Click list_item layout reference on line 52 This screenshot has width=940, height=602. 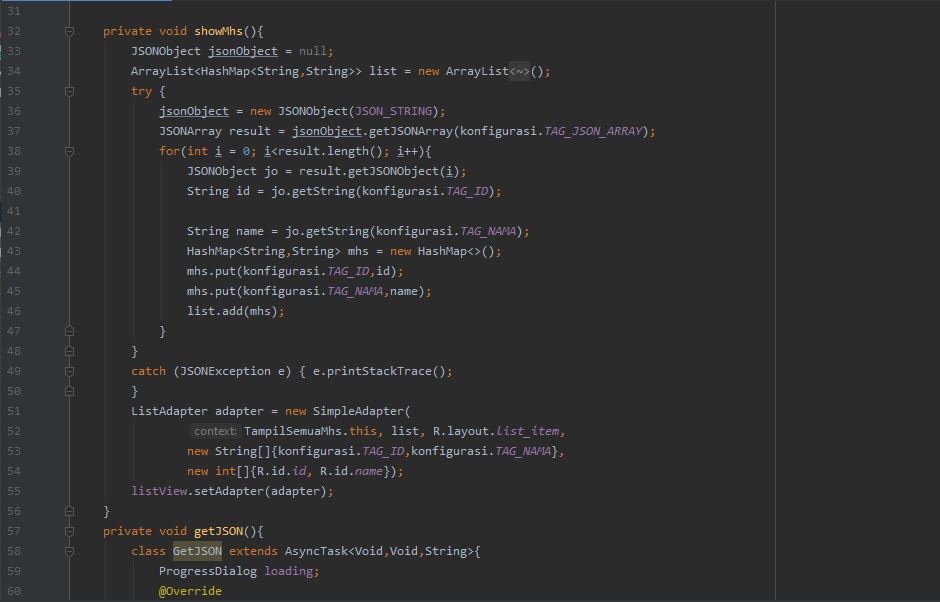528,431
